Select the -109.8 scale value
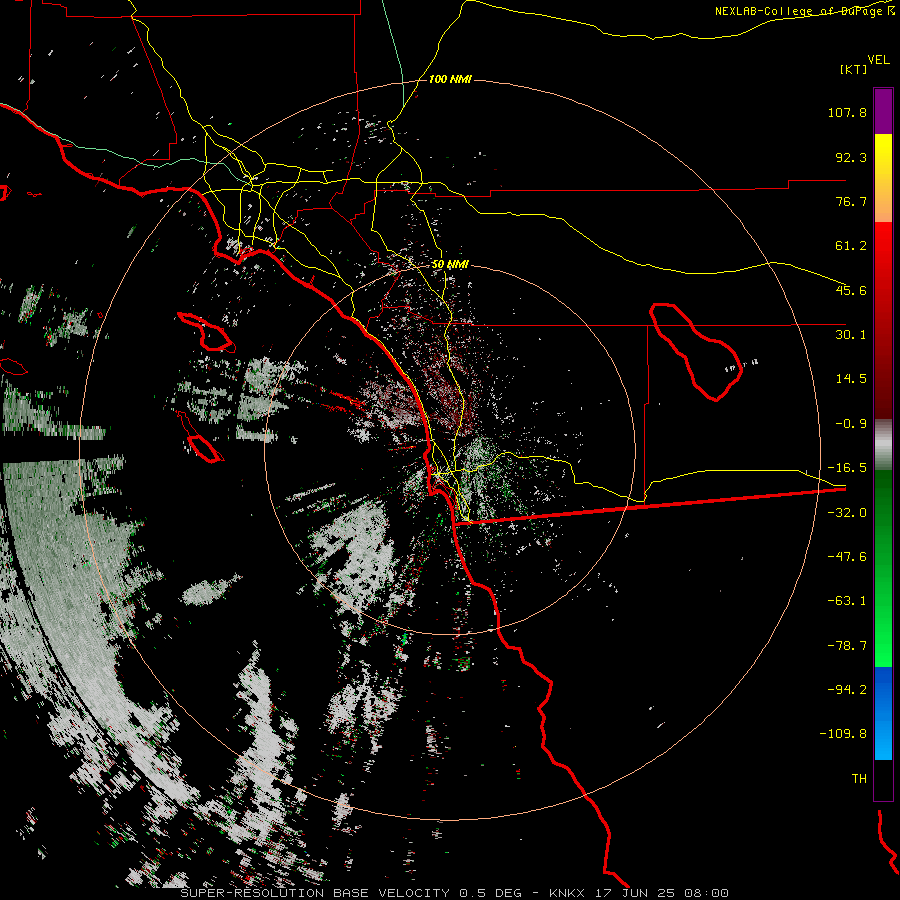This screenshot has height=900, width=900. (x=843, y=734)
